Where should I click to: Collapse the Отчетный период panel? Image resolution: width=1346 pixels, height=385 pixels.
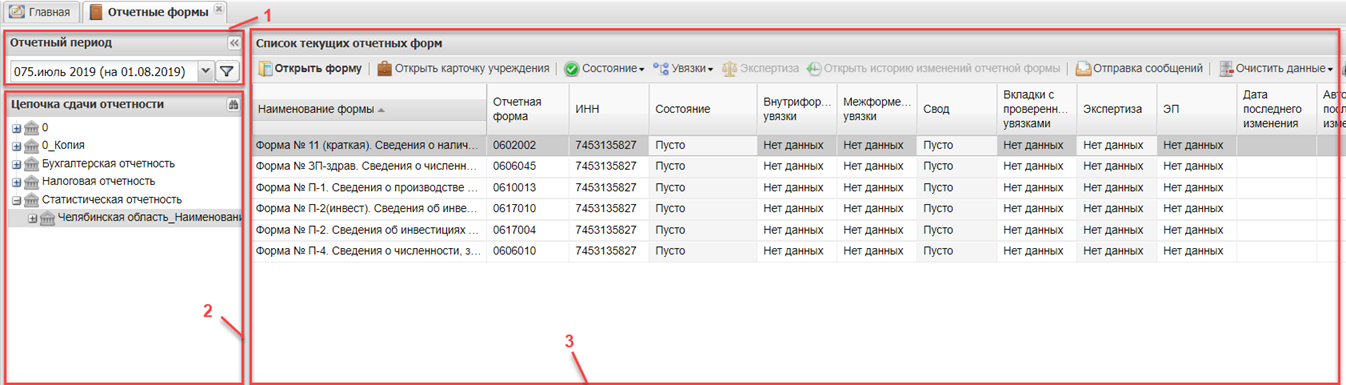click(x=233, y=43)
